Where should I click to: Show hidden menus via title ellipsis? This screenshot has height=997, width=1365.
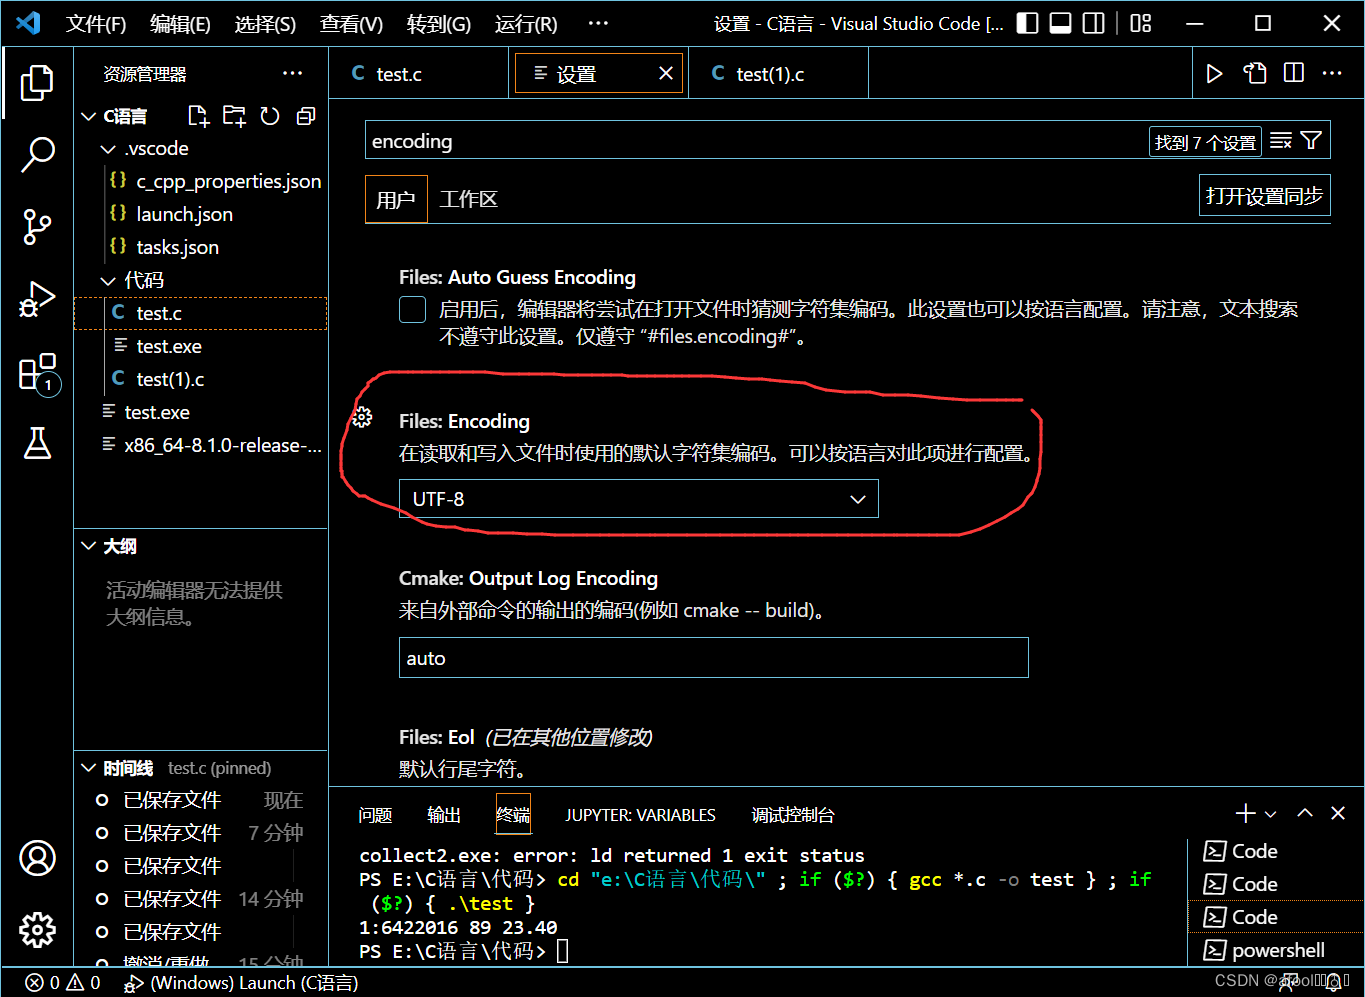597,24
